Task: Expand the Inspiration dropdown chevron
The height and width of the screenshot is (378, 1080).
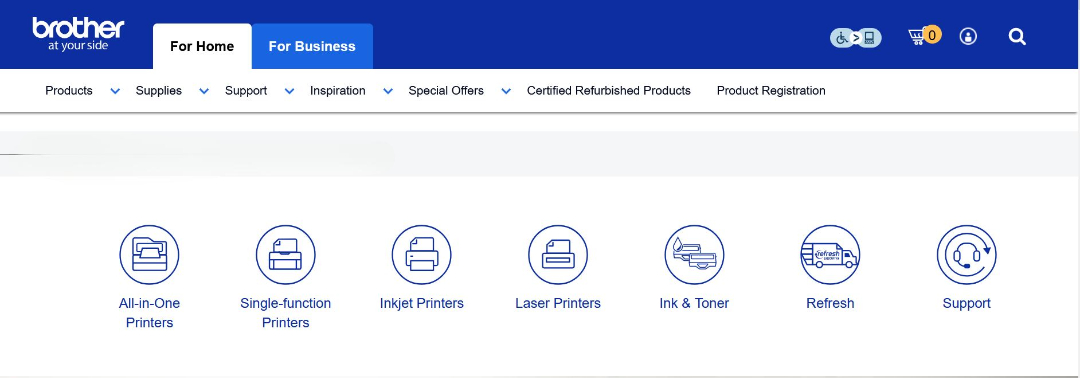Action: click(388, 91)
